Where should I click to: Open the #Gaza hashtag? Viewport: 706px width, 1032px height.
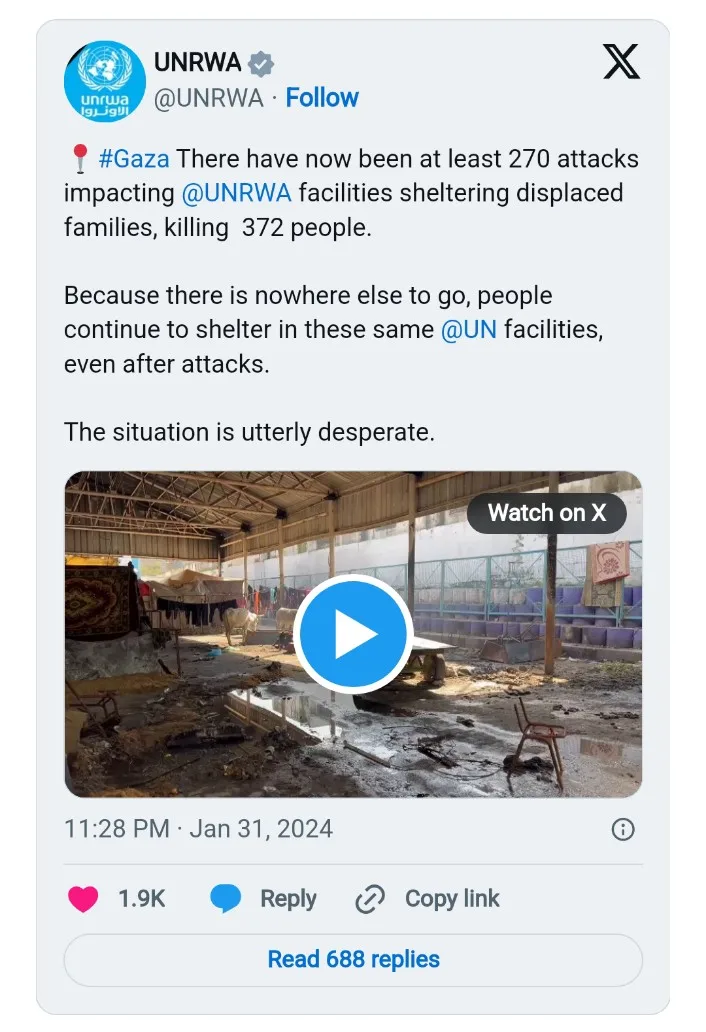tap(134, 159)
